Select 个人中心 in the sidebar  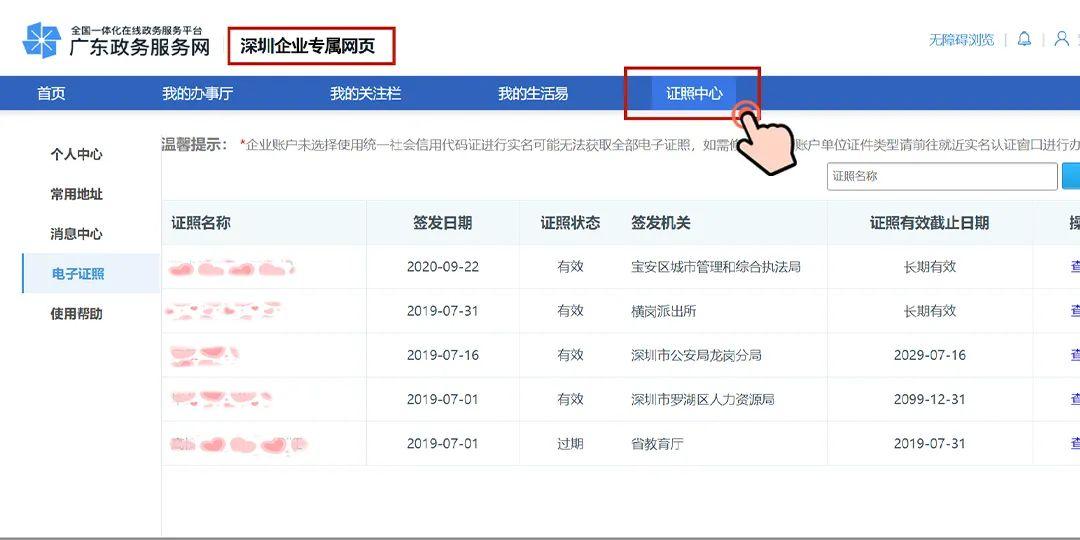click(x=77, y=154)
